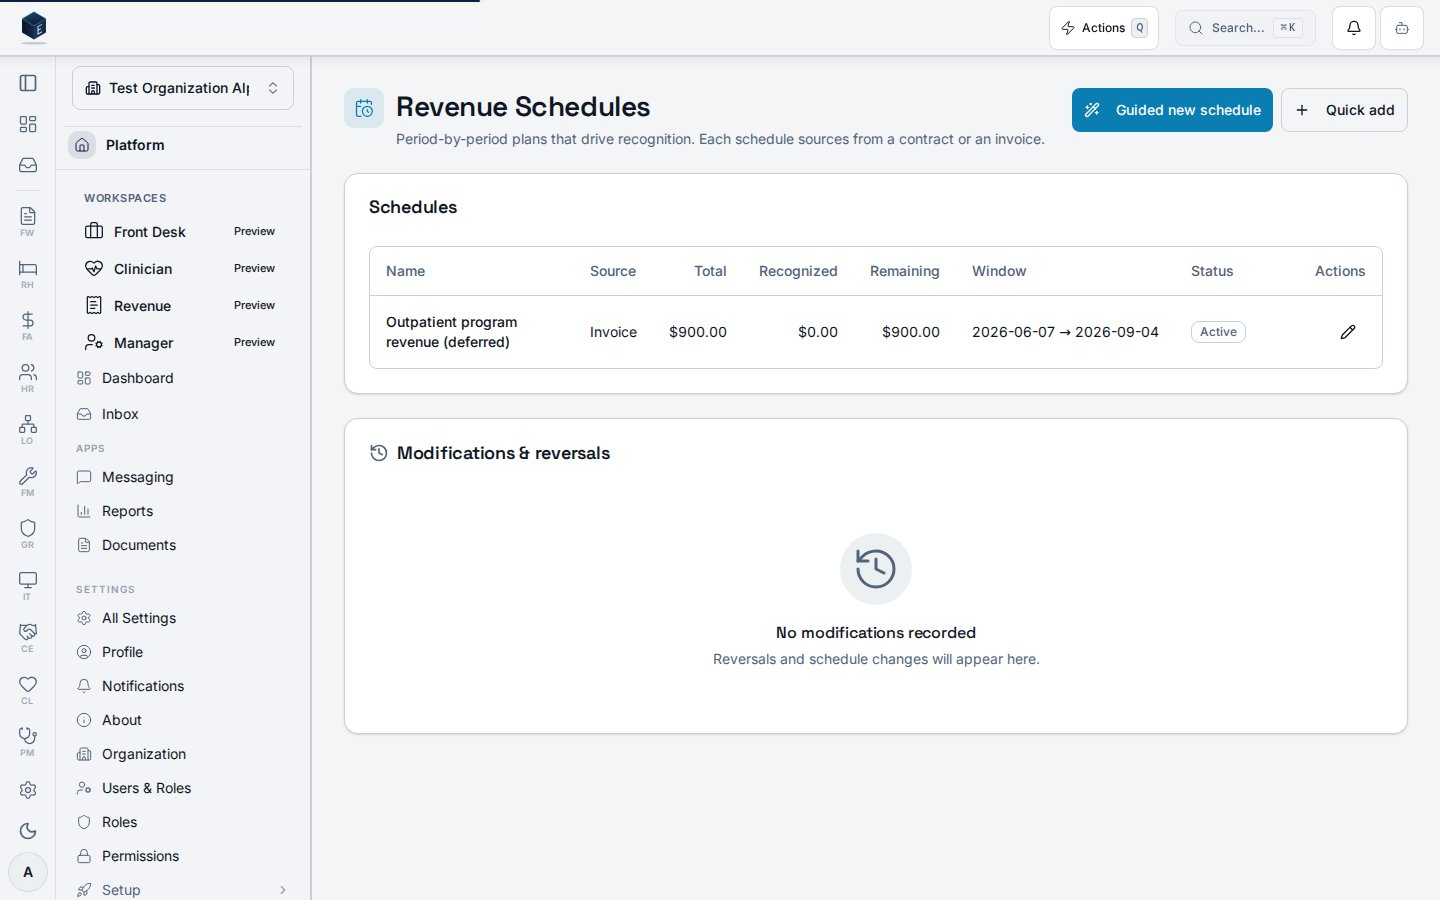Open the FA dollar module icon
The image size is (1440, 900).
[x=28, y=325]
